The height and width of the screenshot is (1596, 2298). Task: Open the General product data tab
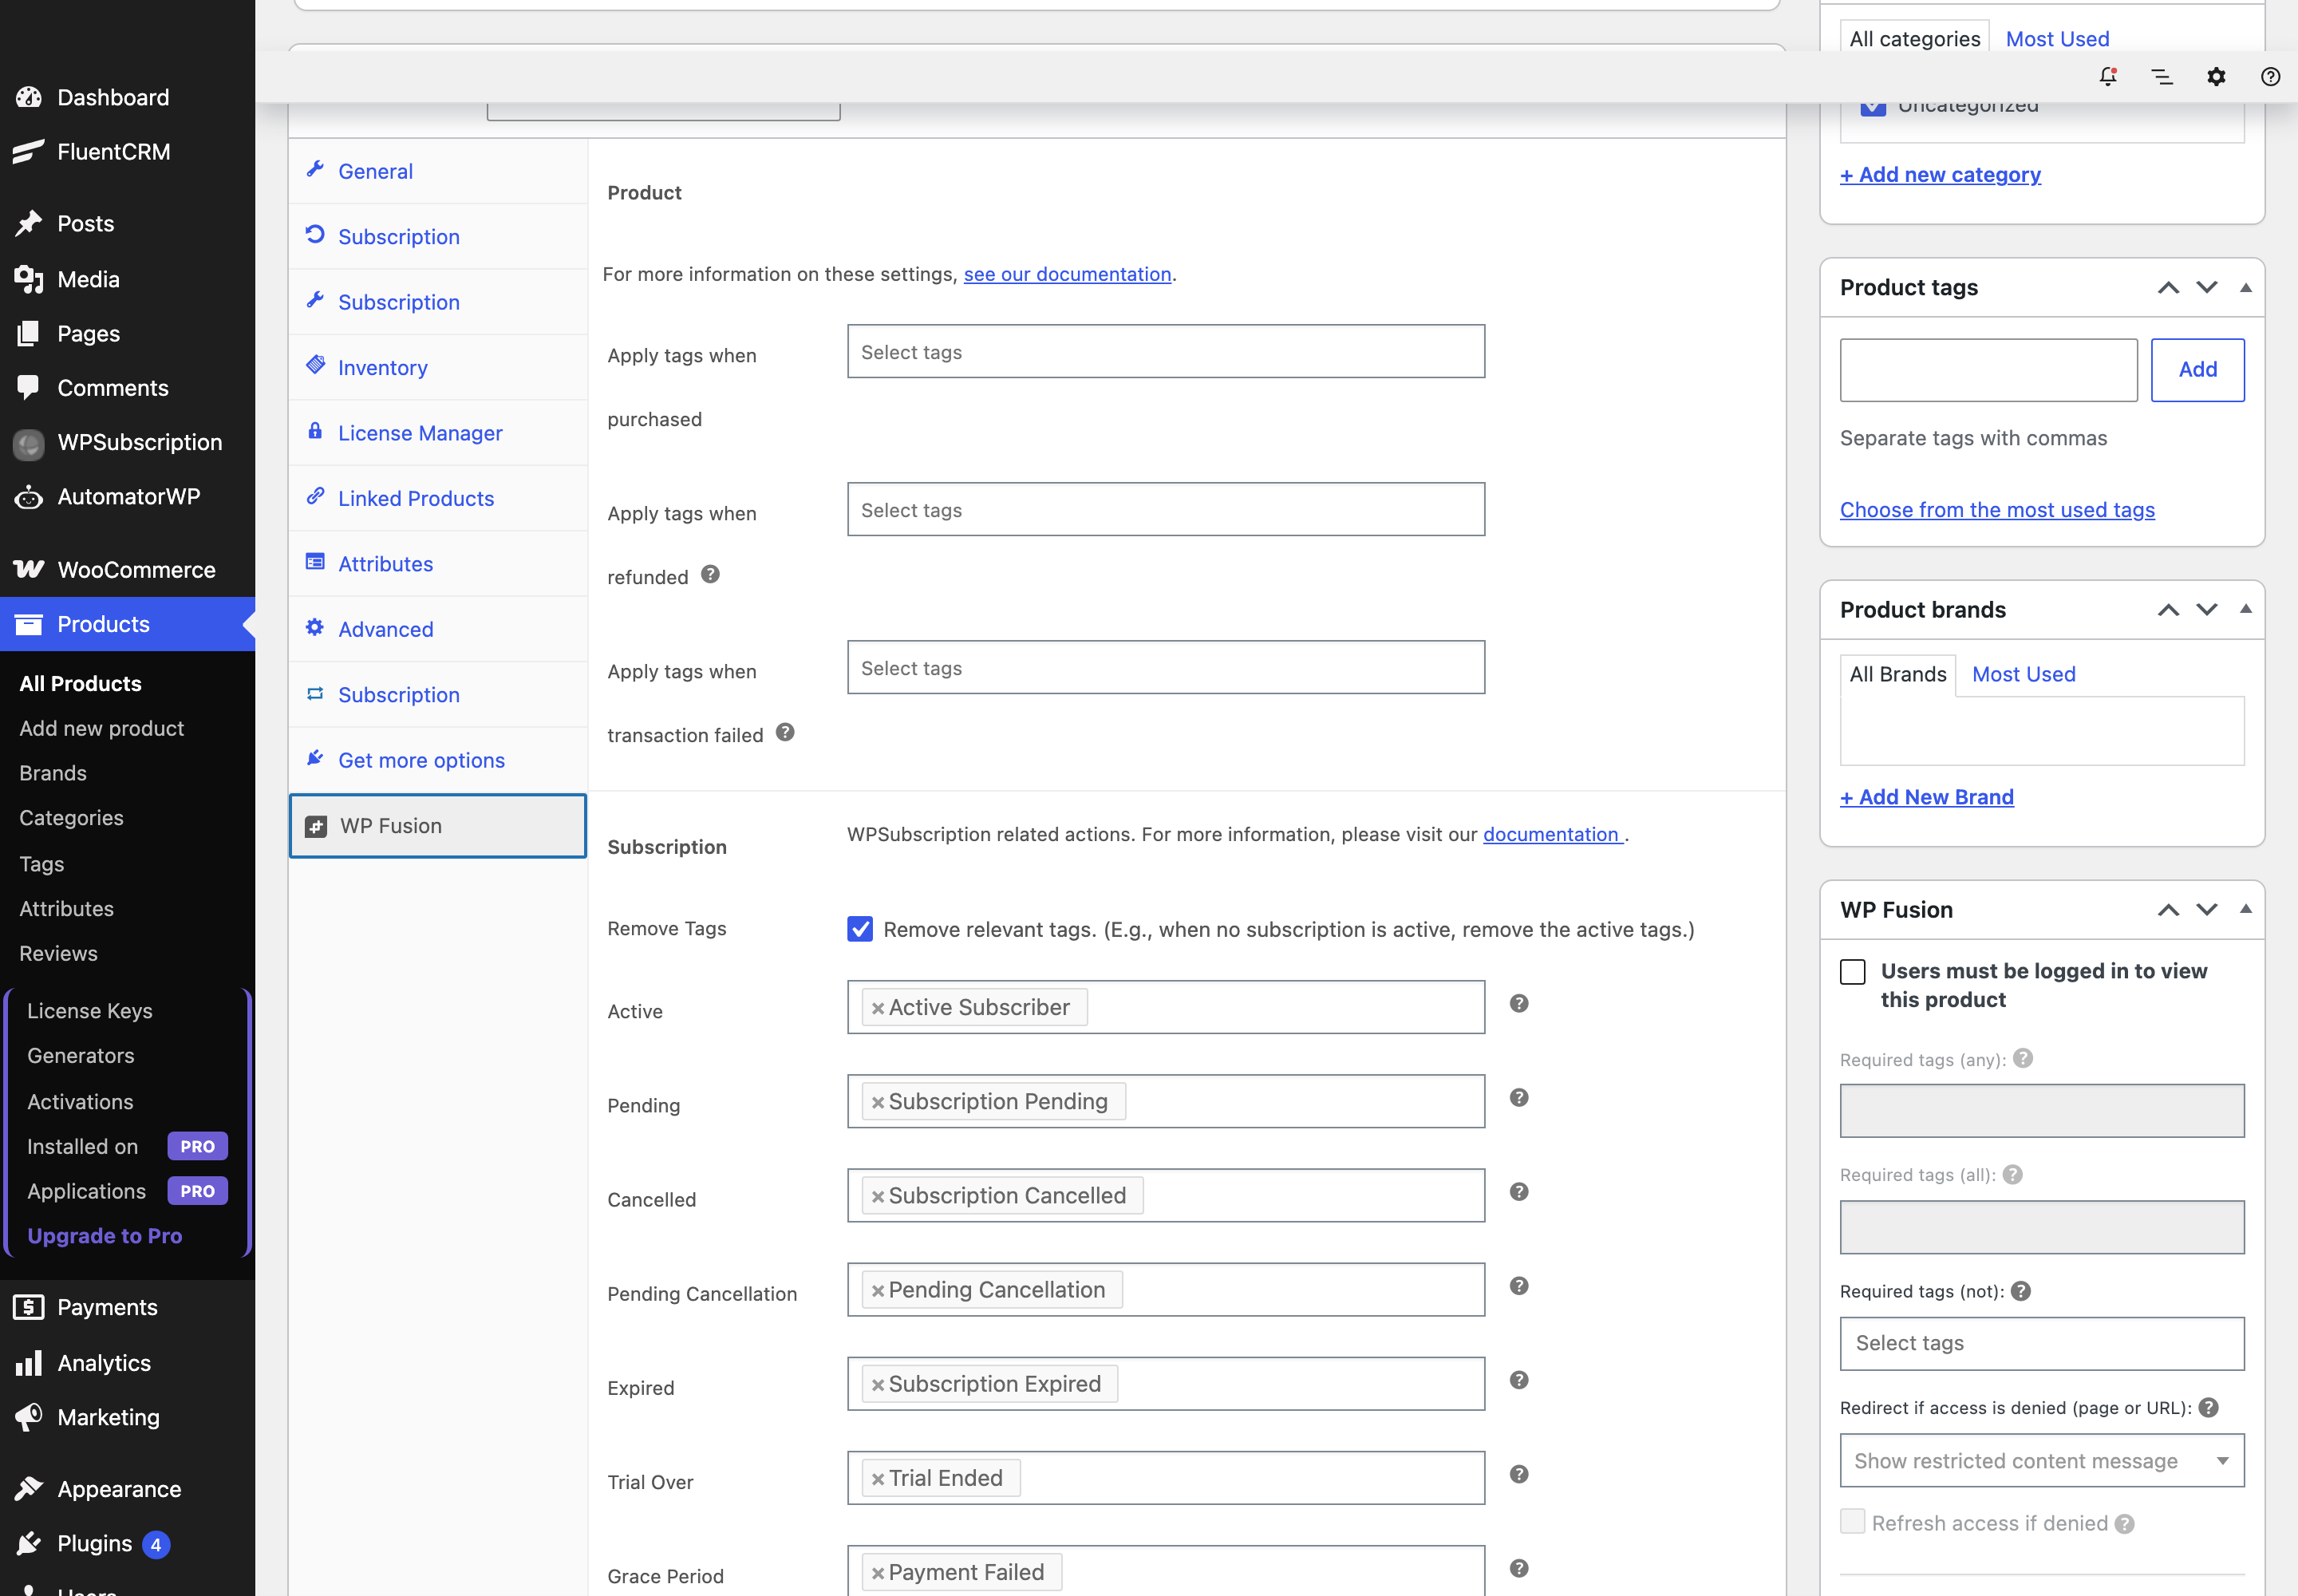(437, 171)
